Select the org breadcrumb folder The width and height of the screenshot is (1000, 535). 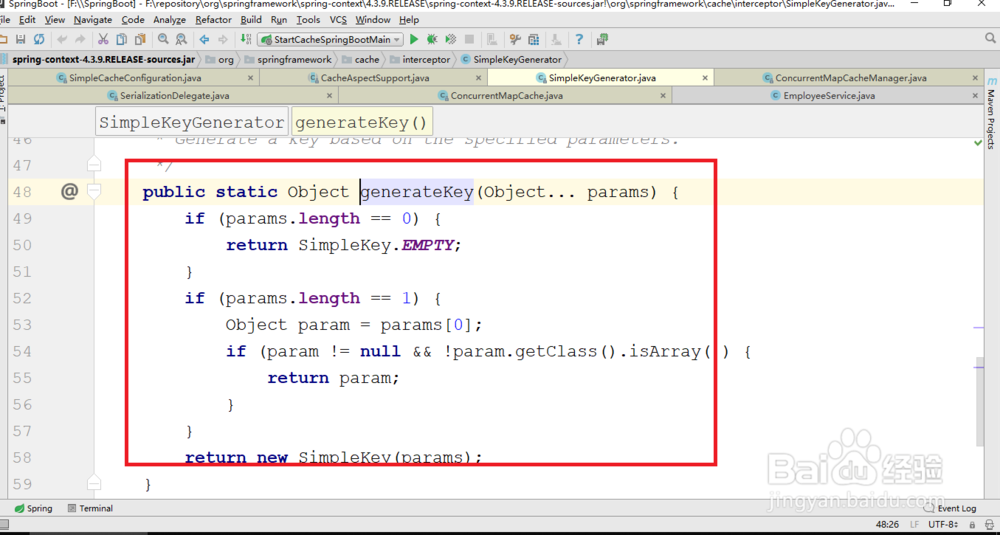[220, 59]
